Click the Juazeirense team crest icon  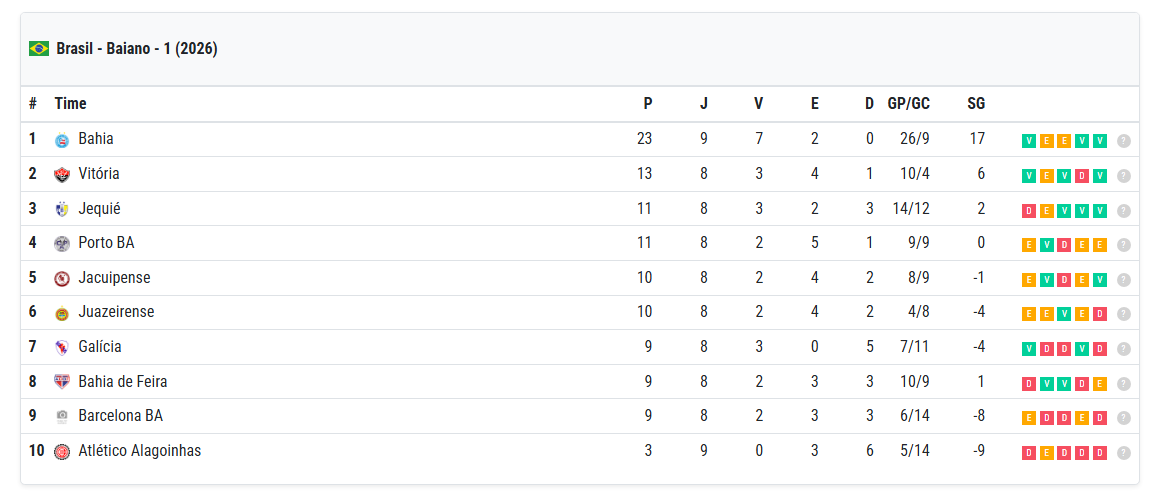click(62, 313)
